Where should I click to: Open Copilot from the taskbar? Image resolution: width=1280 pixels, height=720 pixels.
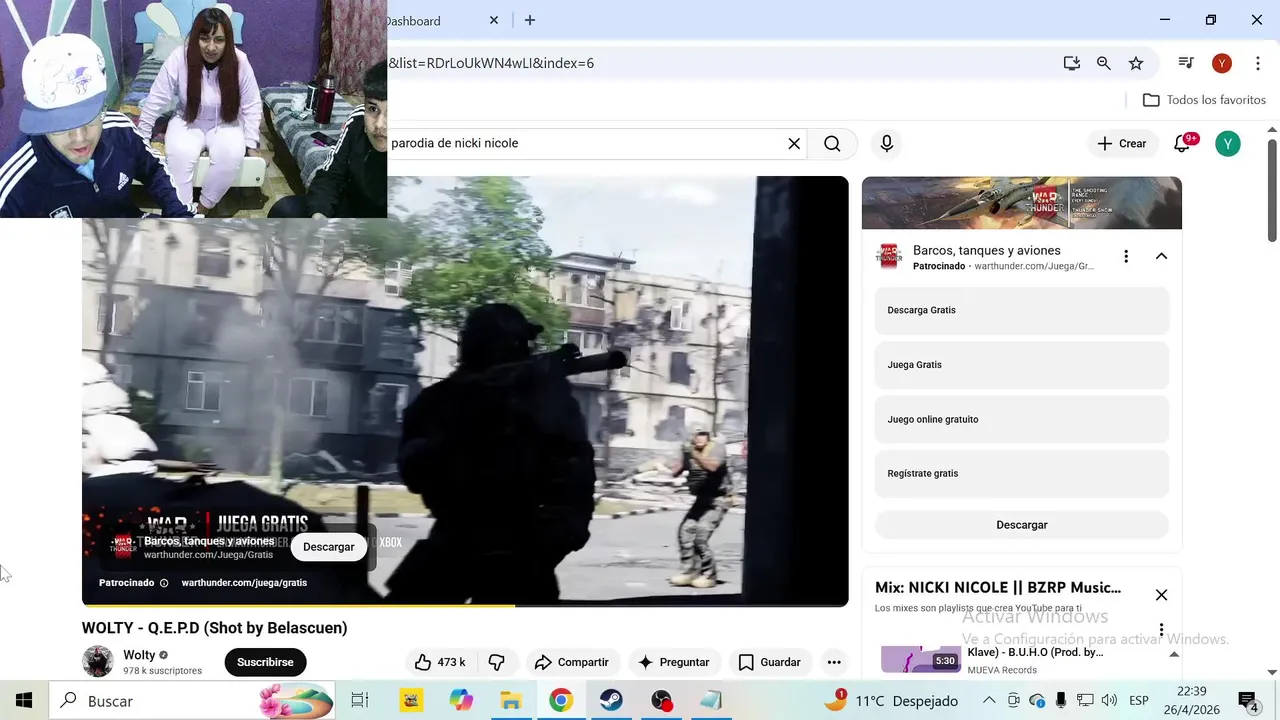[x=461, y=701]
